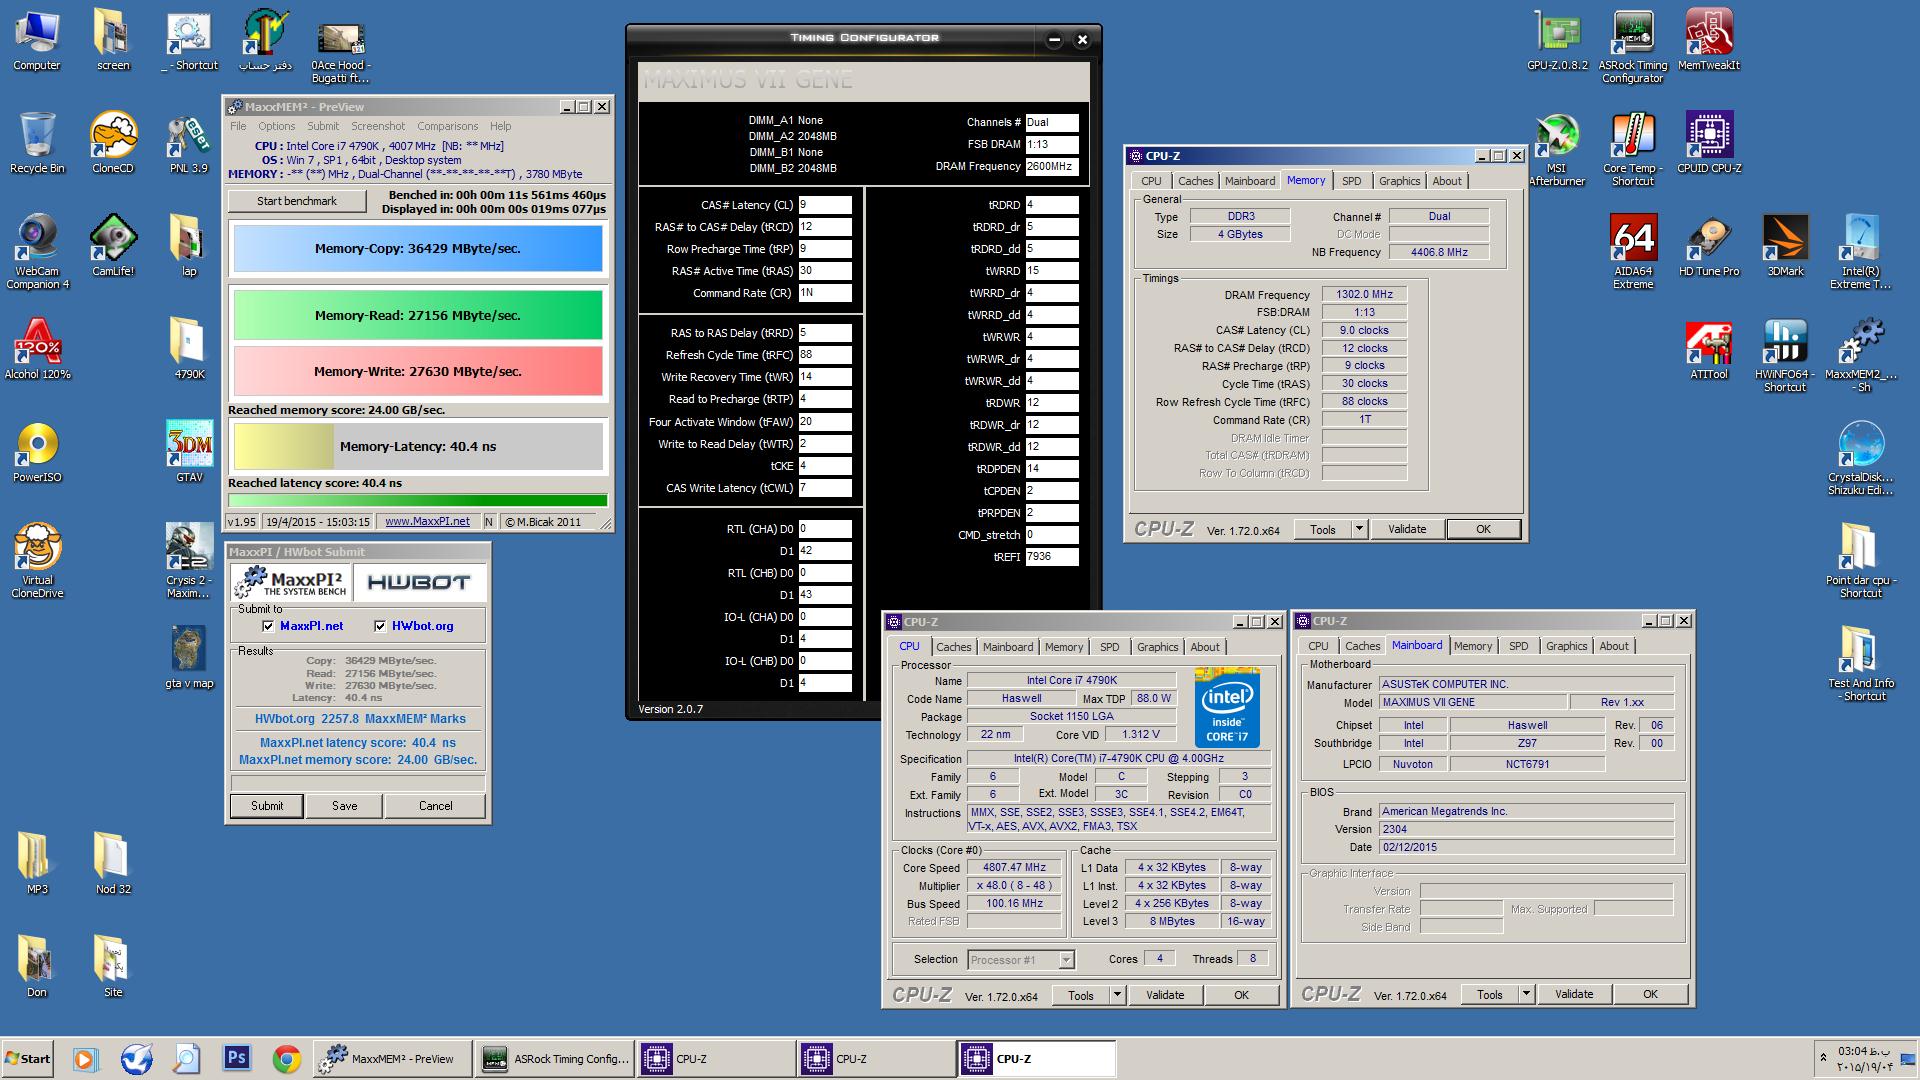Click the N button in MaxxMEM status bar
This screenshot has height=1080, width=1920.
489,522
